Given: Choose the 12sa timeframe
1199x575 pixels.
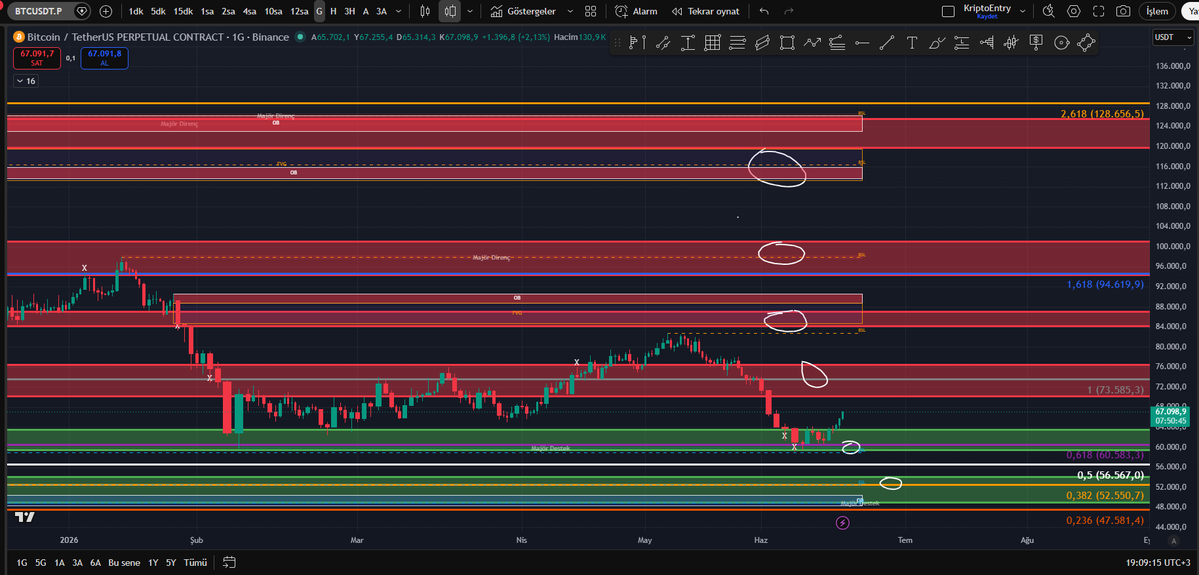Looking at the screenshot, I should (299, 11).
